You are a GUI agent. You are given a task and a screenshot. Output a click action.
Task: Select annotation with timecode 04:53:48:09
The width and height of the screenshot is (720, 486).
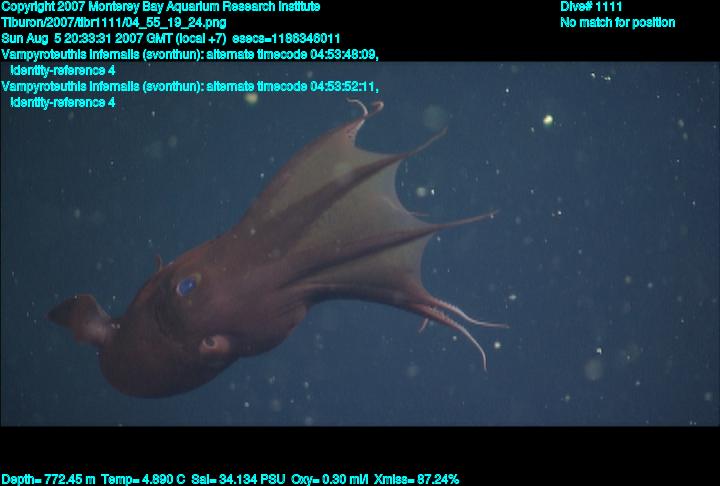[190, 55]
